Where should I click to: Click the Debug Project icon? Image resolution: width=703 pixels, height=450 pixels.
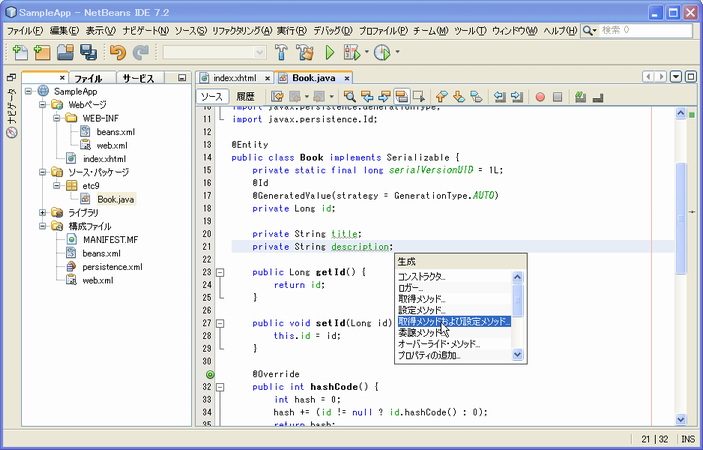pyautogui.click(x=352, y=52)
